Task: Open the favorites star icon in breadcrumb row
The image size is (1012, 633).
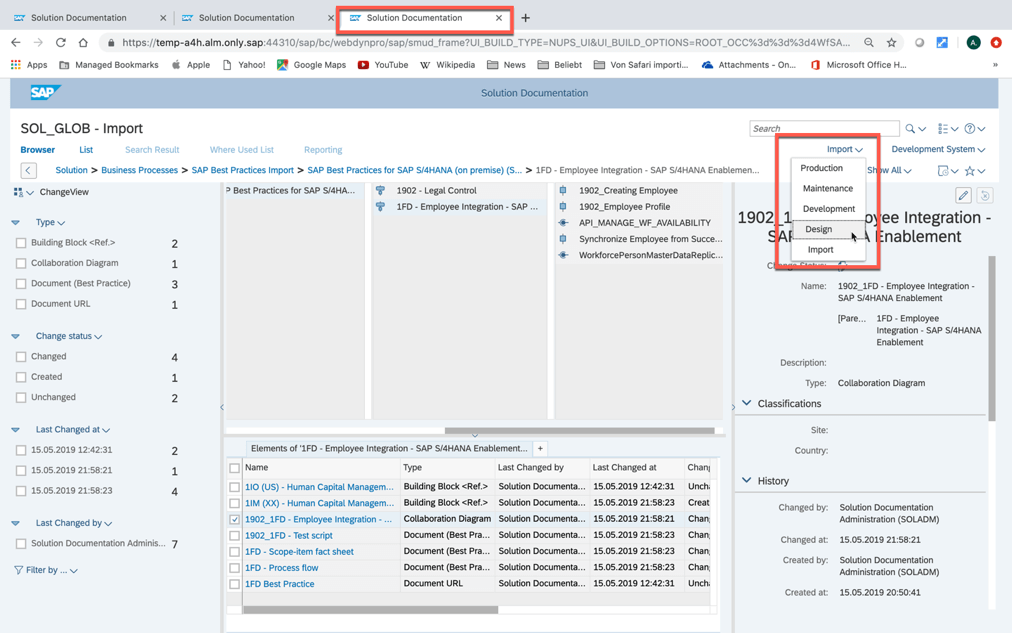Action: pos(969,171)
